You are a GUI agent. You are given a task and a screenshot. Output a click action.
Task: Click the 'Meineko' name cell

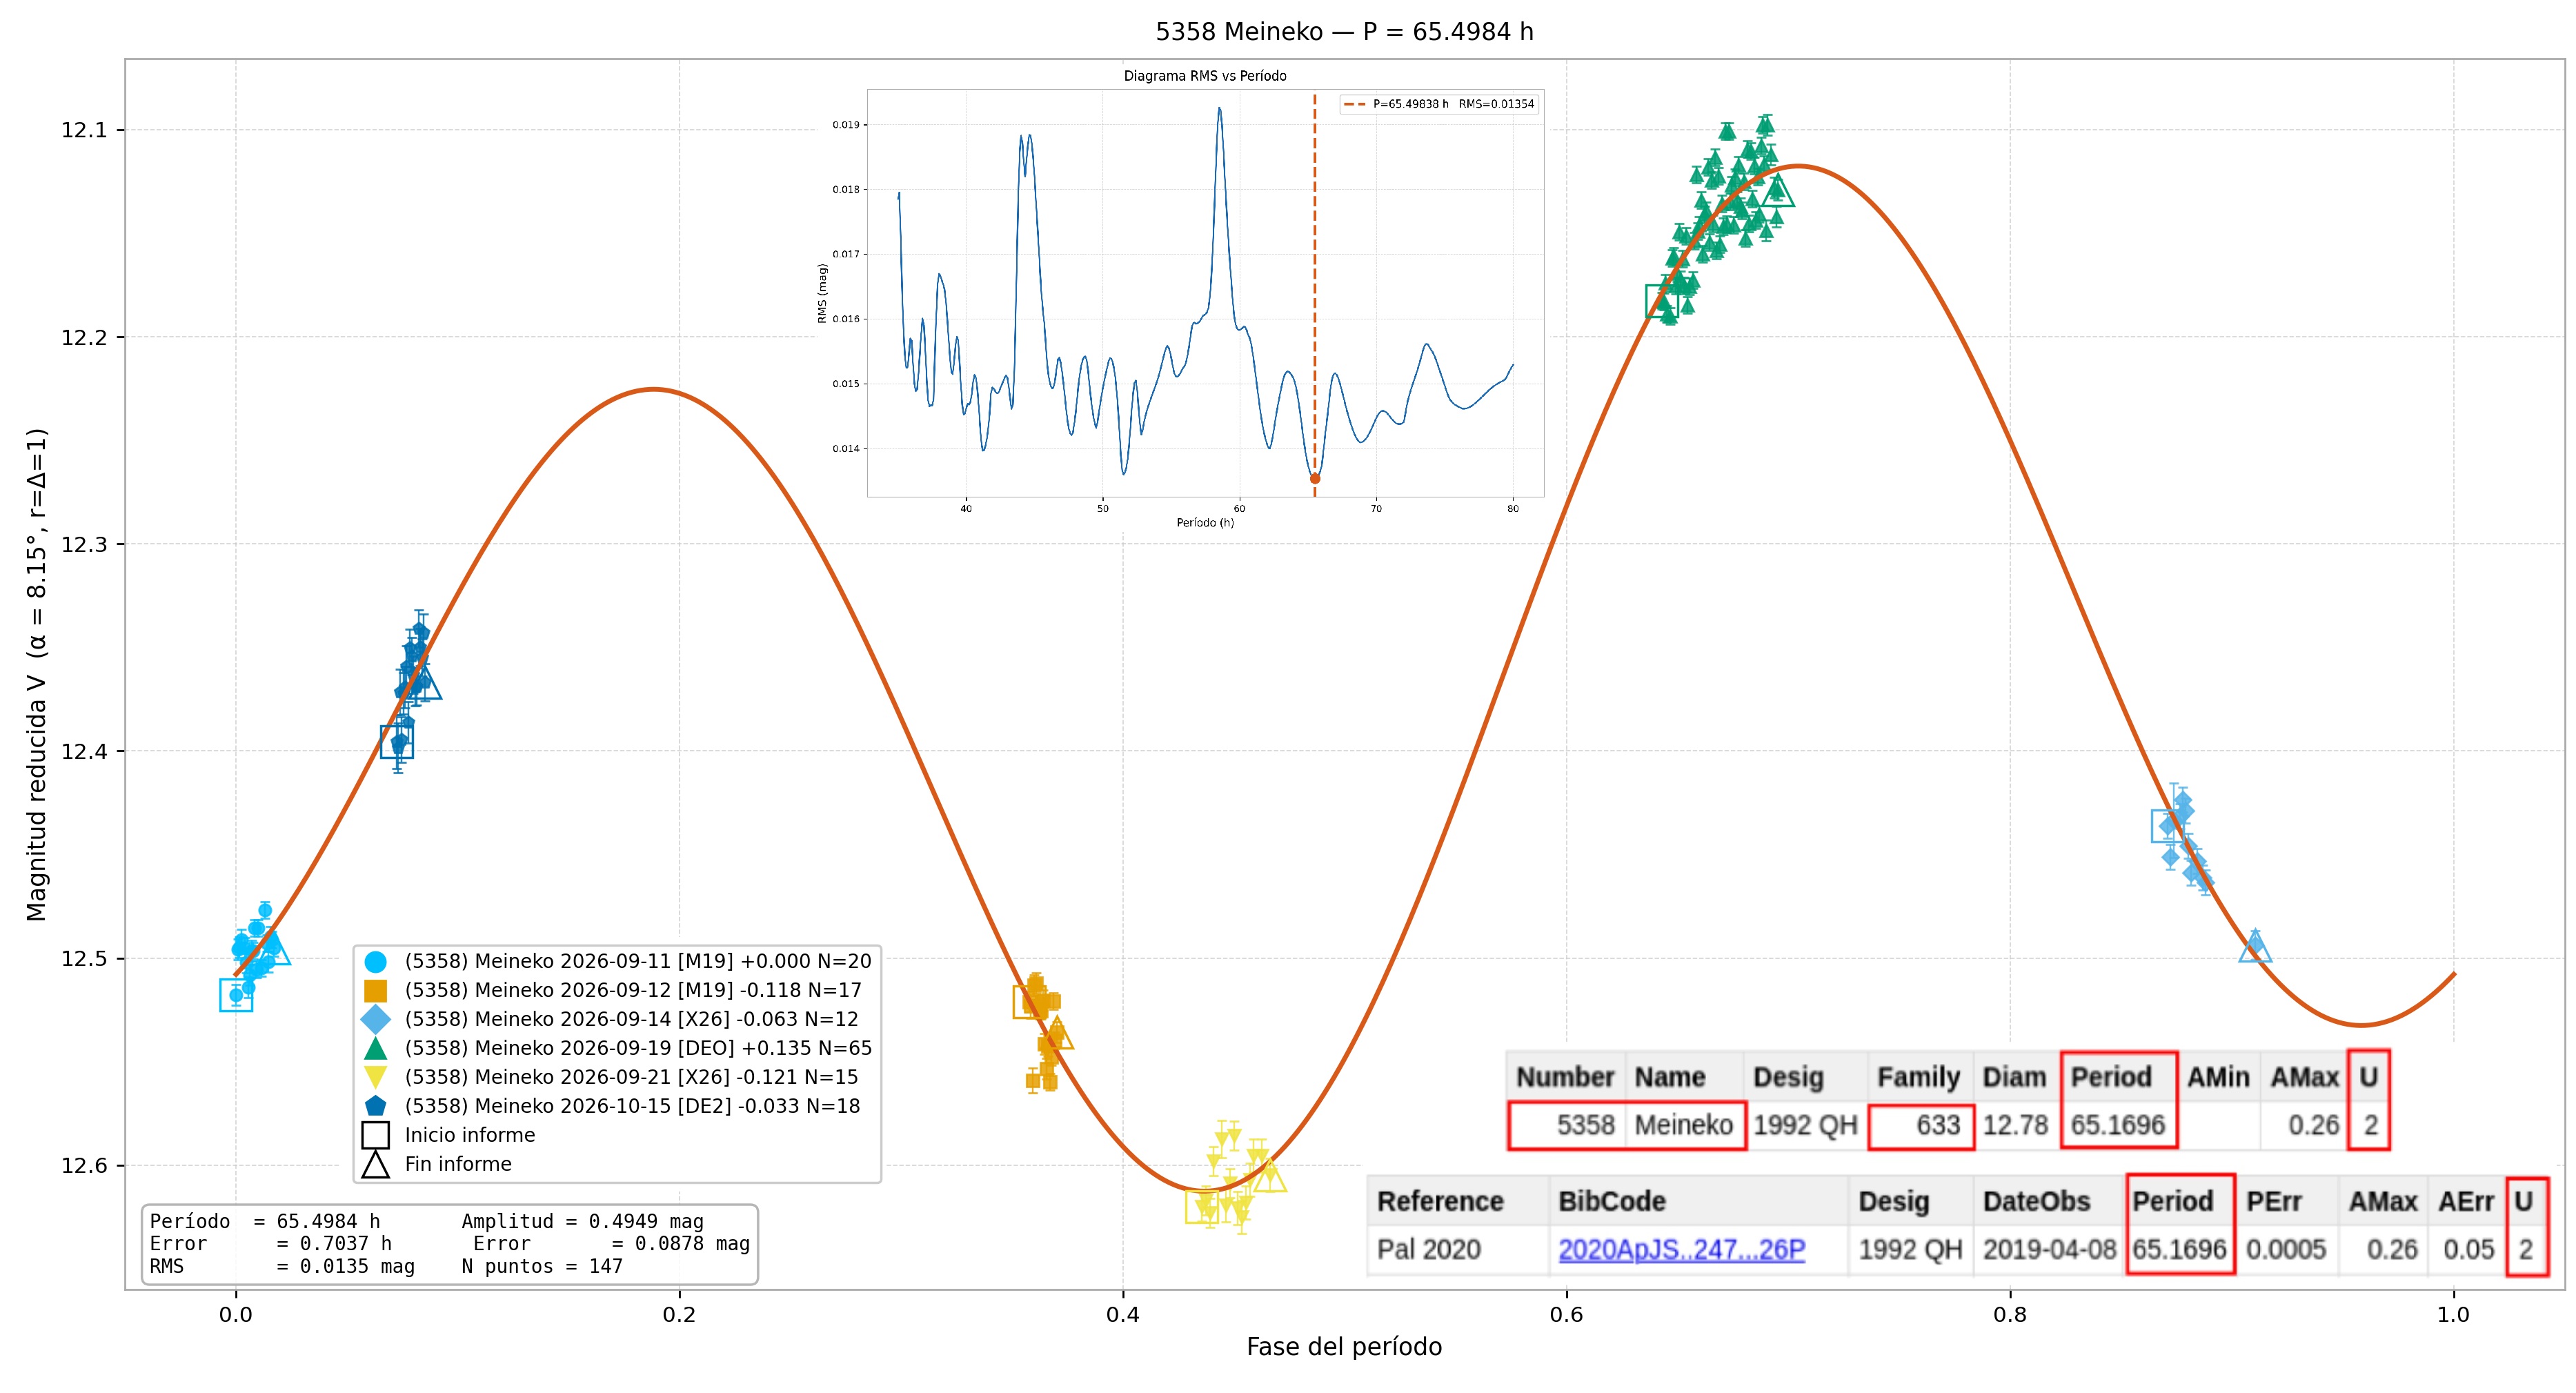(1684, 1125)
